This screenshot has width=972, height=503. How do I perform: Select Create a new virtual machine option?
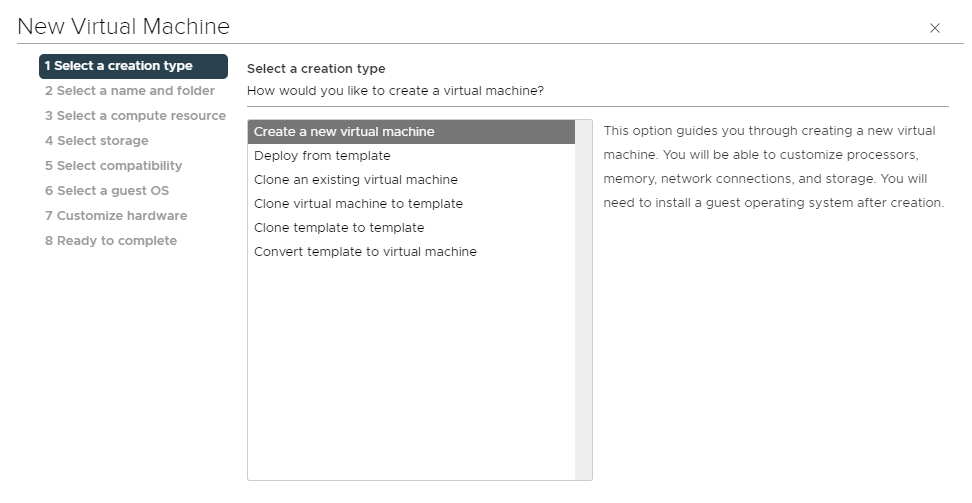pyautogui.click(x=344, y=132)
